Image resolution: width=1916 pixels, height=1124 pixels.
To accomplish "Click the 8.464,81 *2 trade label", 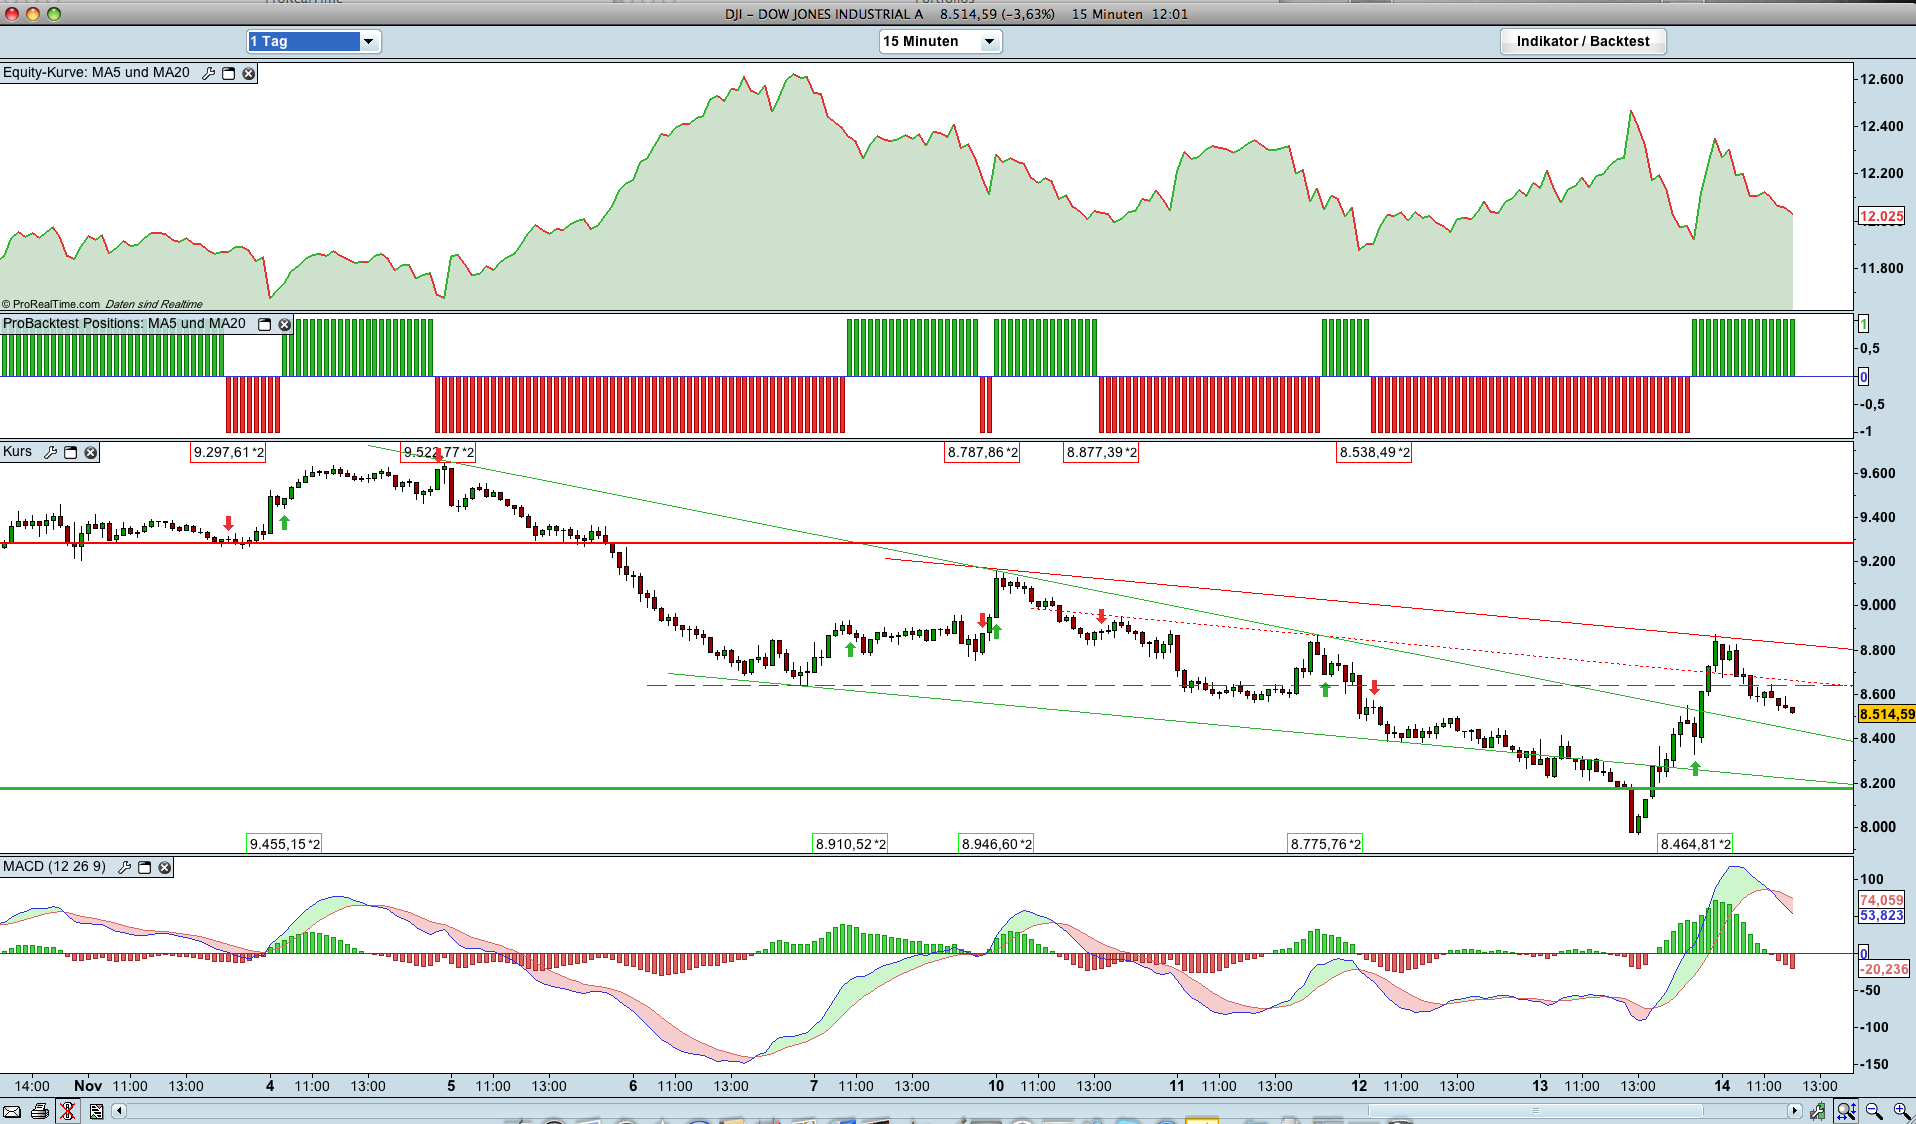I will [x=1695, y=844].
